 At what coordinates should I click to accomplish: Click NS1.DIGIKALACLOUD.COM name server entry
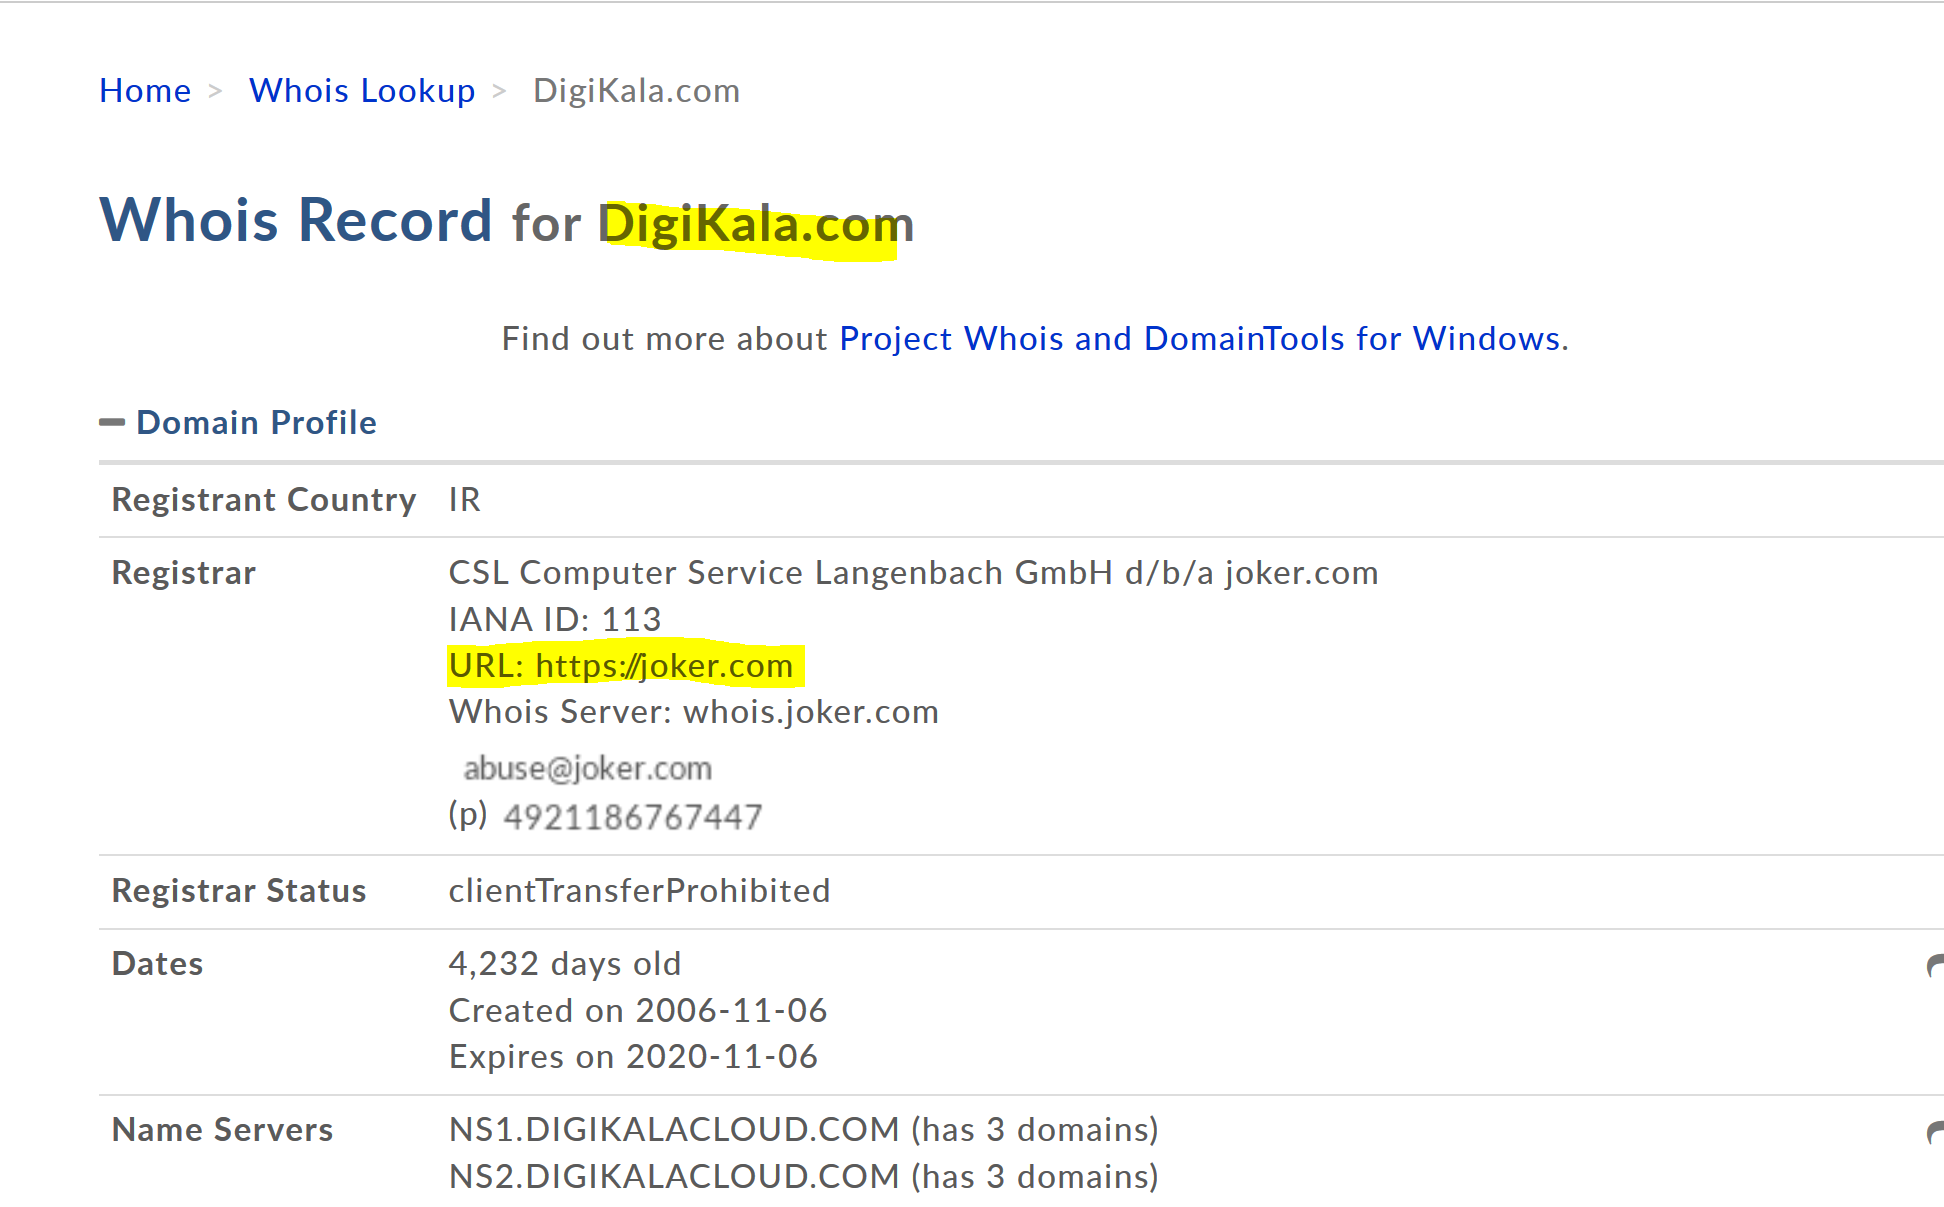click(803, 1130)
